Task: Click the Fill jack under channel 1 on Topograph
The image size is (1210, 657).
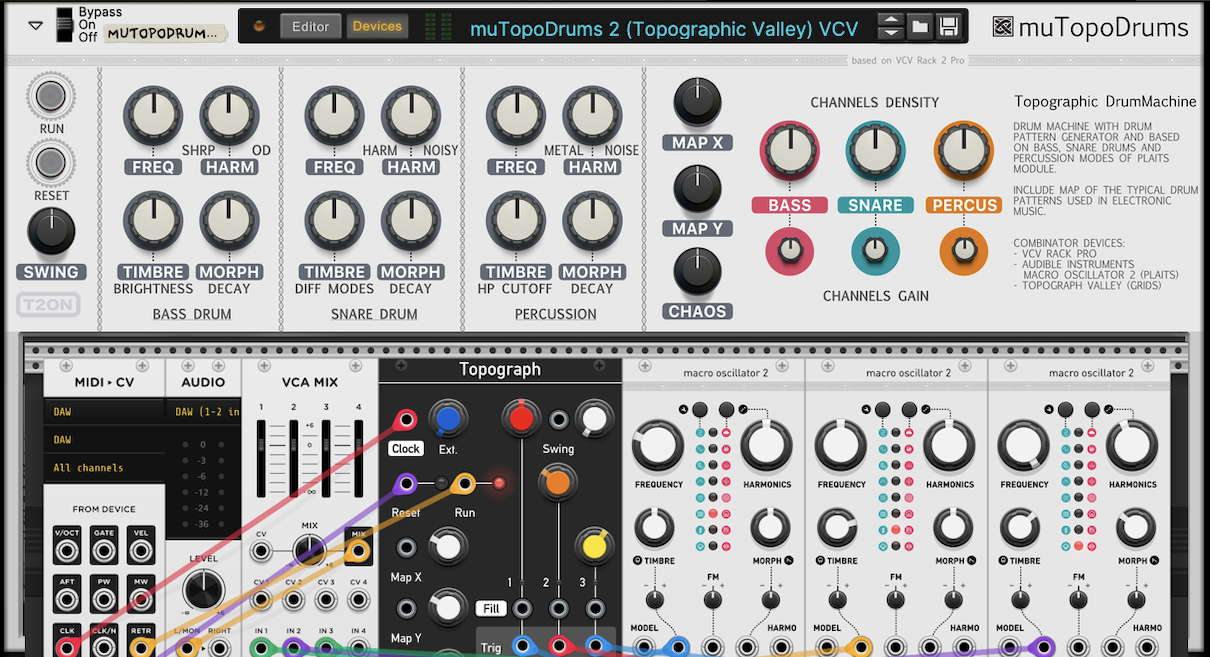Action: pyautogui.click(x=521, y=608)
